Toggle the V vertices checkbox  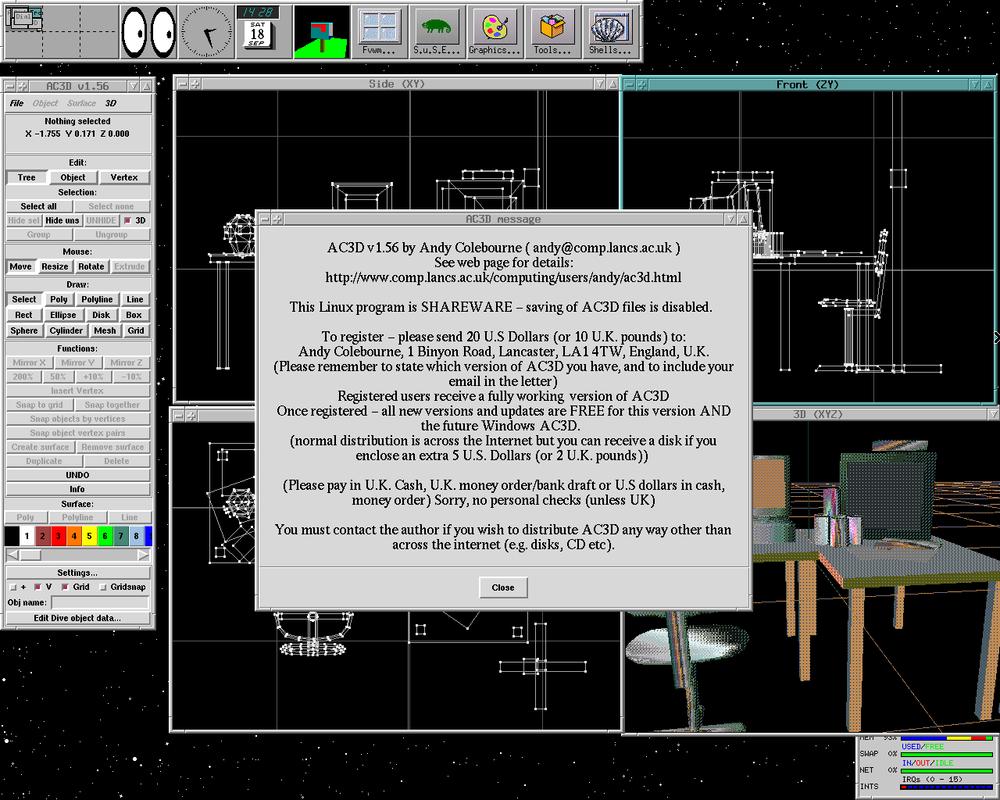38,587
